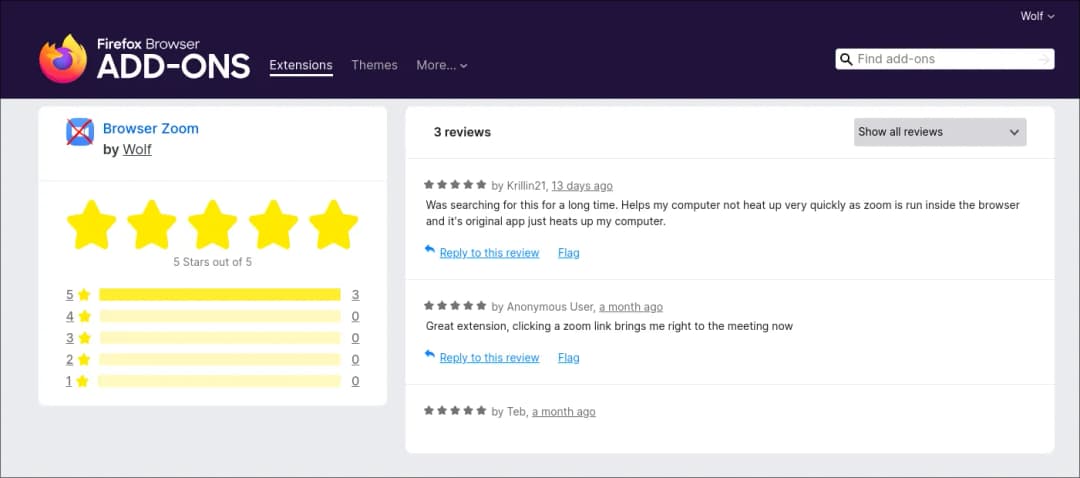
Task: Open the Show all reviews dropdown
Action: click(x=940, y=132)
